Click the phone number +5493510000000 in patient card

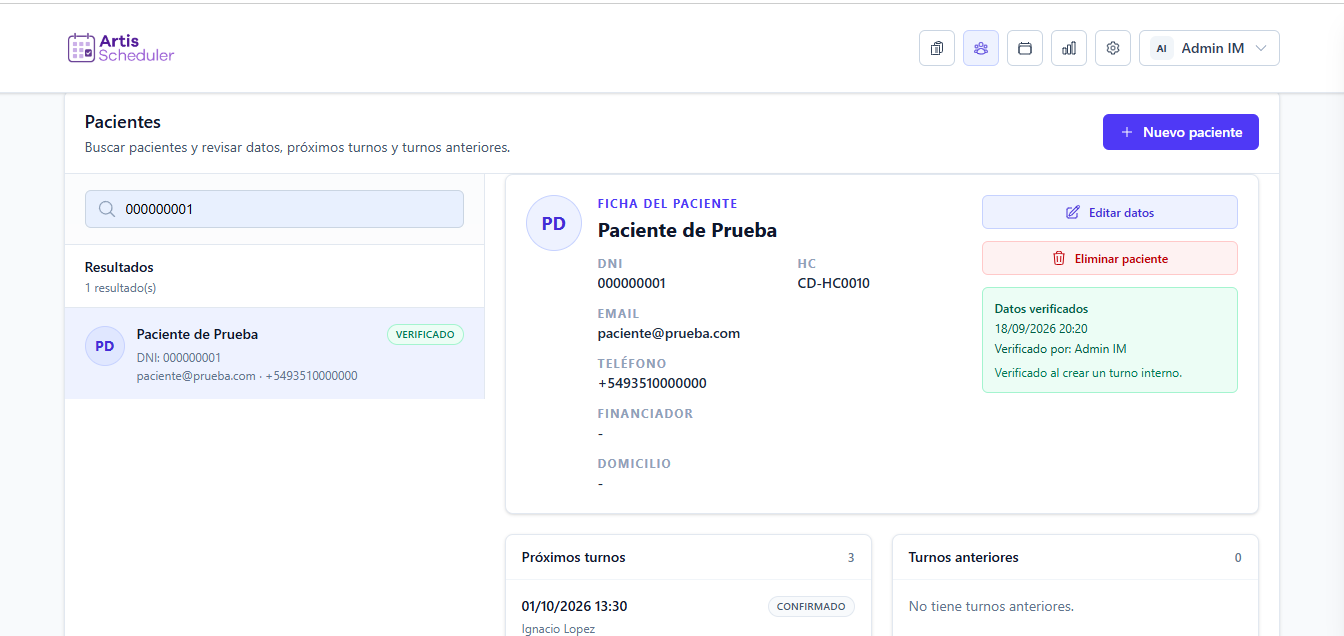(652, 383)
